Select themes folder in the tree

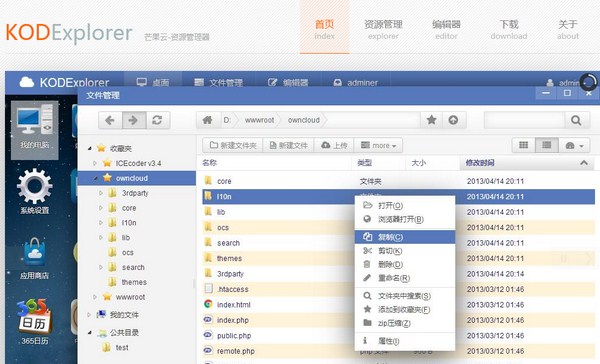(x=134, y=282)
